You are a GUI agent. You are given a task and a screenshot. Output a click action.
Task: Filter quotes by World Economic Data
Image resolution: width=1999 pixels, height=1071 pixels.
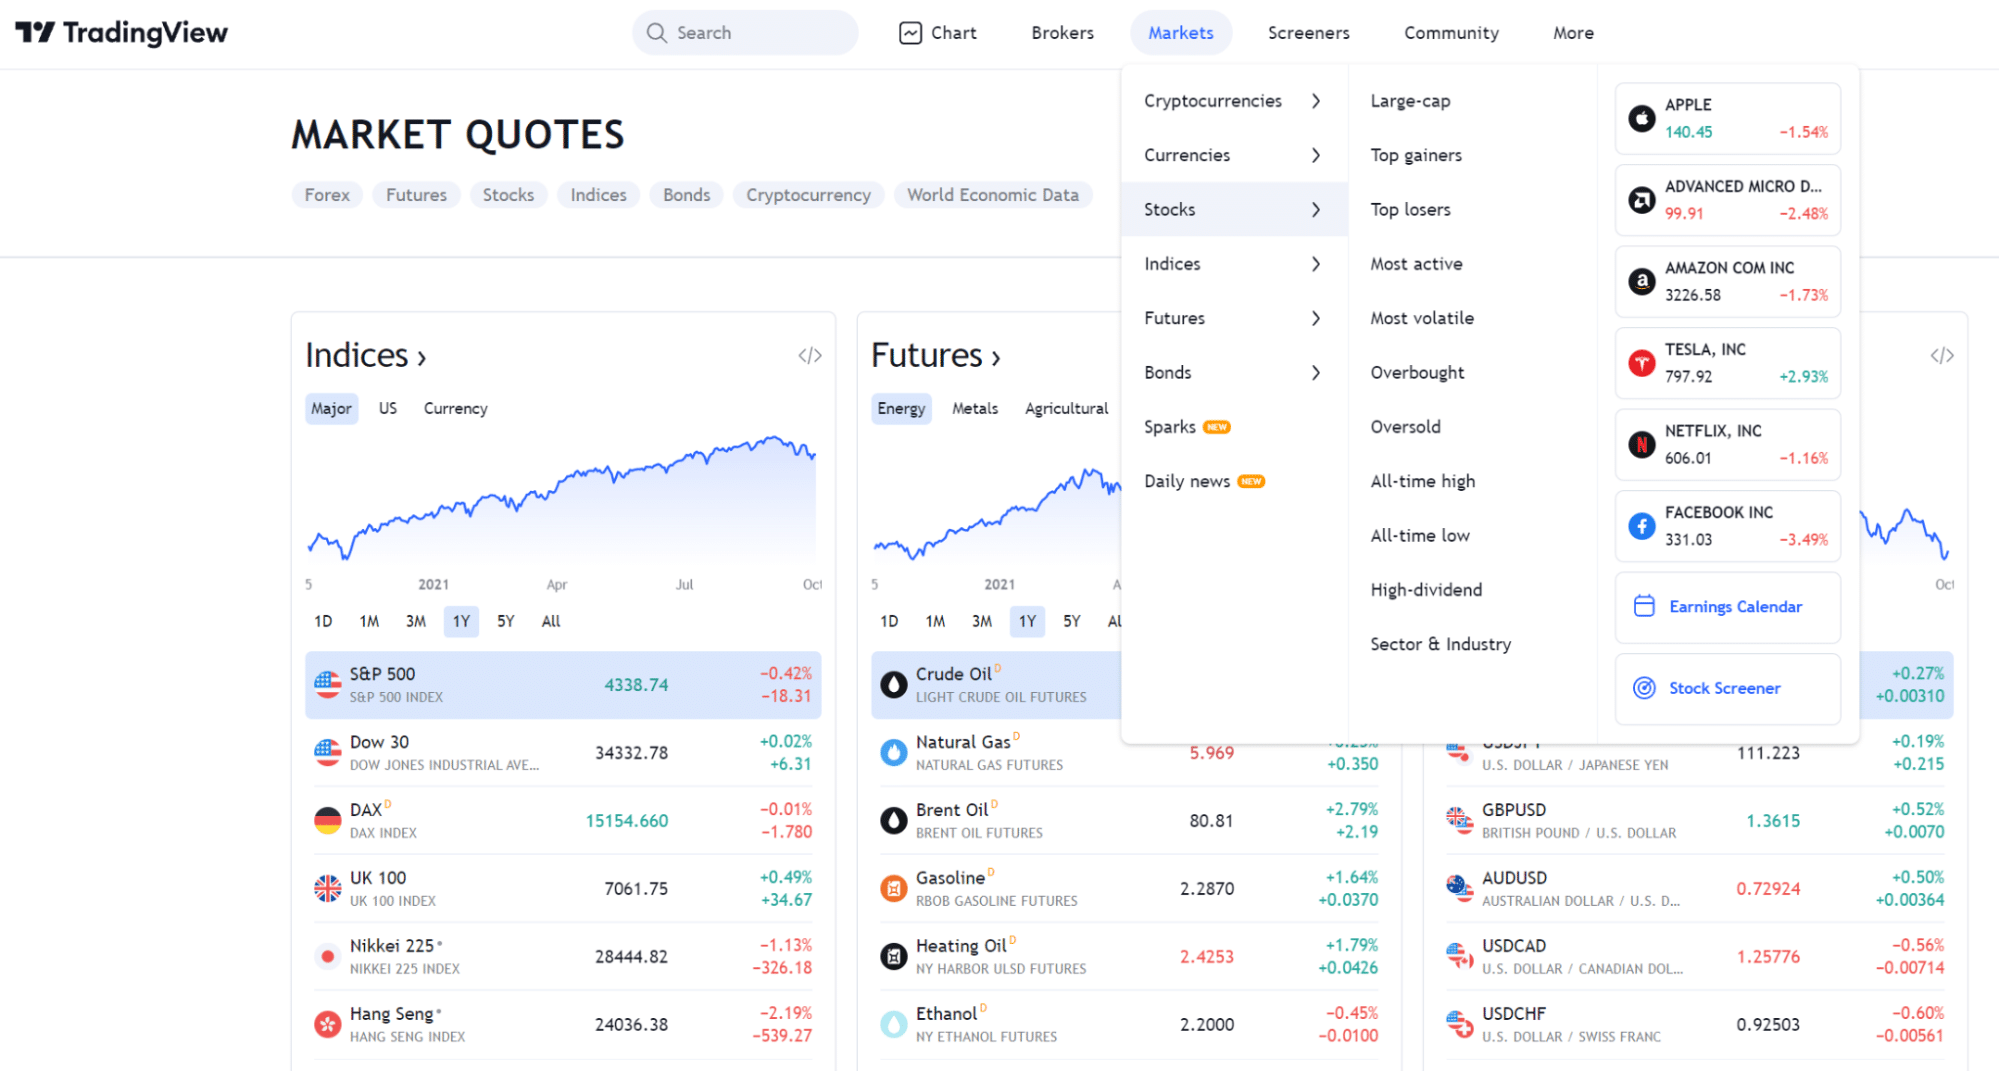993,195
